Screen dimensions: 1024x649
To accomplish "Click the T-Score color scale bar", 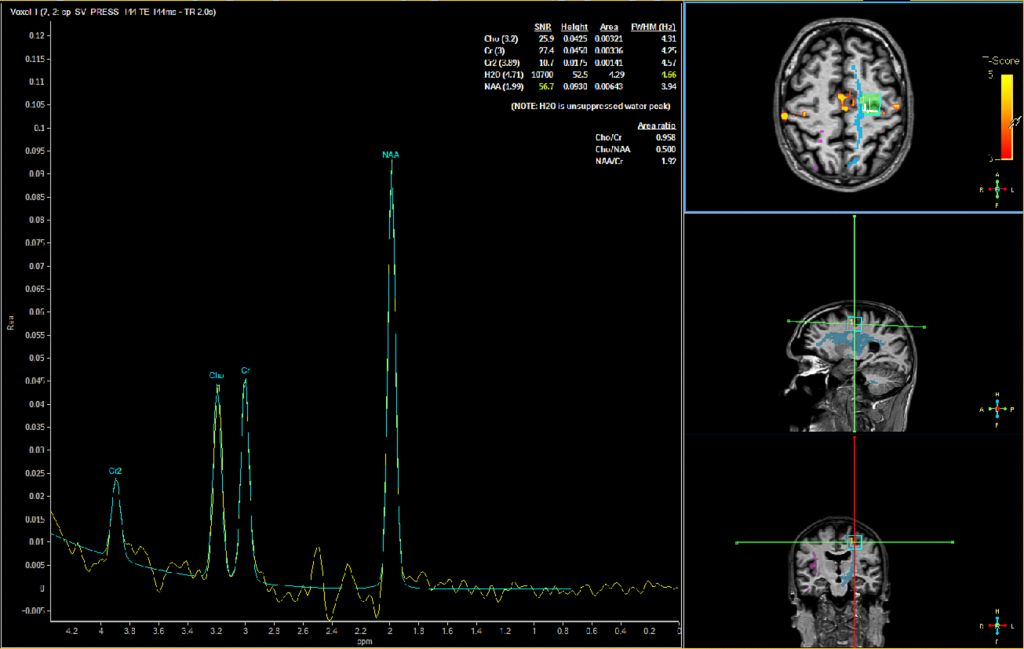I will tap(1006, 116).
